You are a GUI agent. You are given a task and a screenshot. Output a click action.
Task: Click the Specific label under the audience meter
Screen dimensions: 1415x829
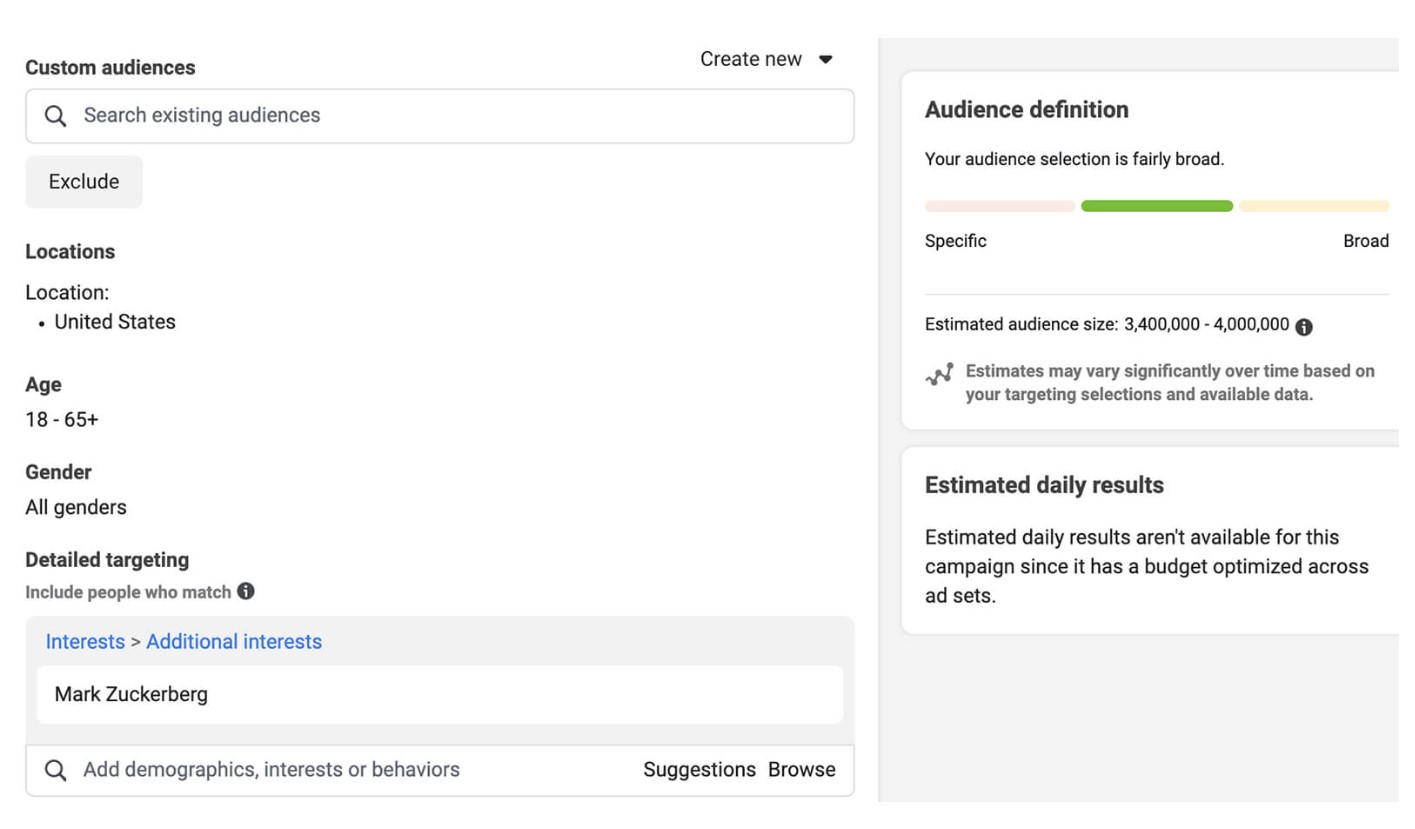[x=955, y=241]
